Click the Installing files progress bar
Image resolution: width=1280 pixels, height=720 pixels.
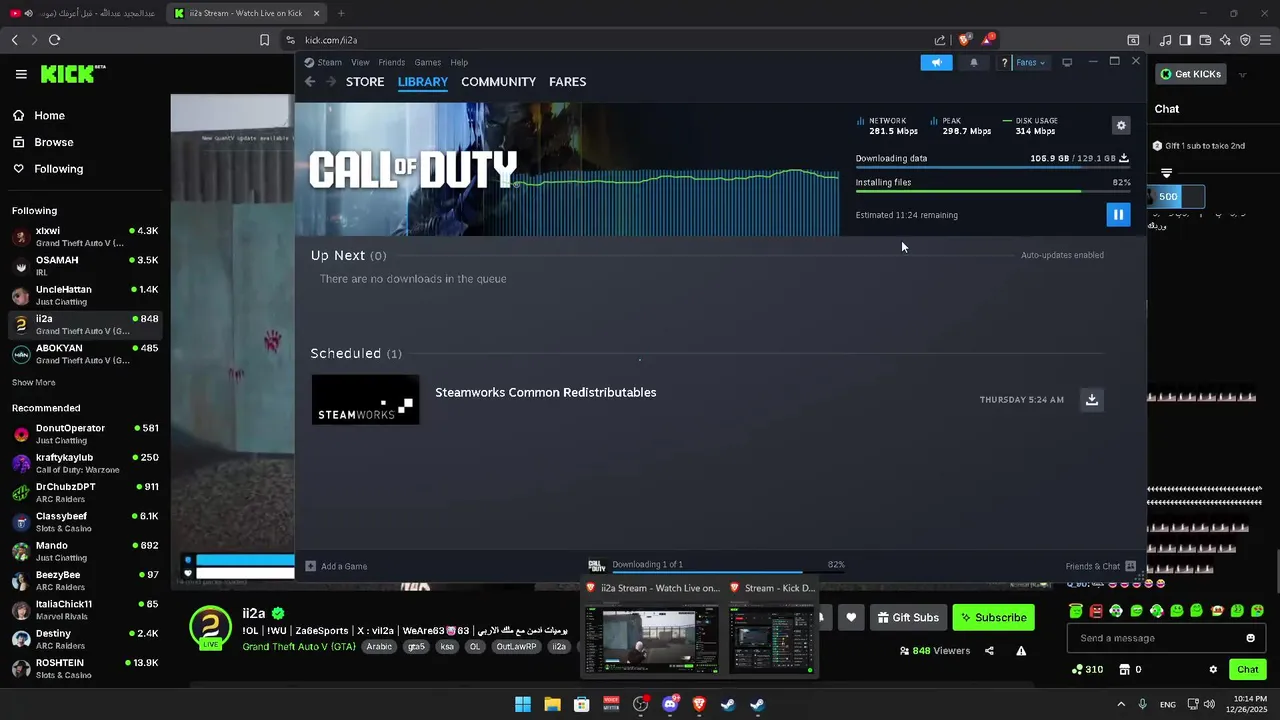(x=993, y=192)
